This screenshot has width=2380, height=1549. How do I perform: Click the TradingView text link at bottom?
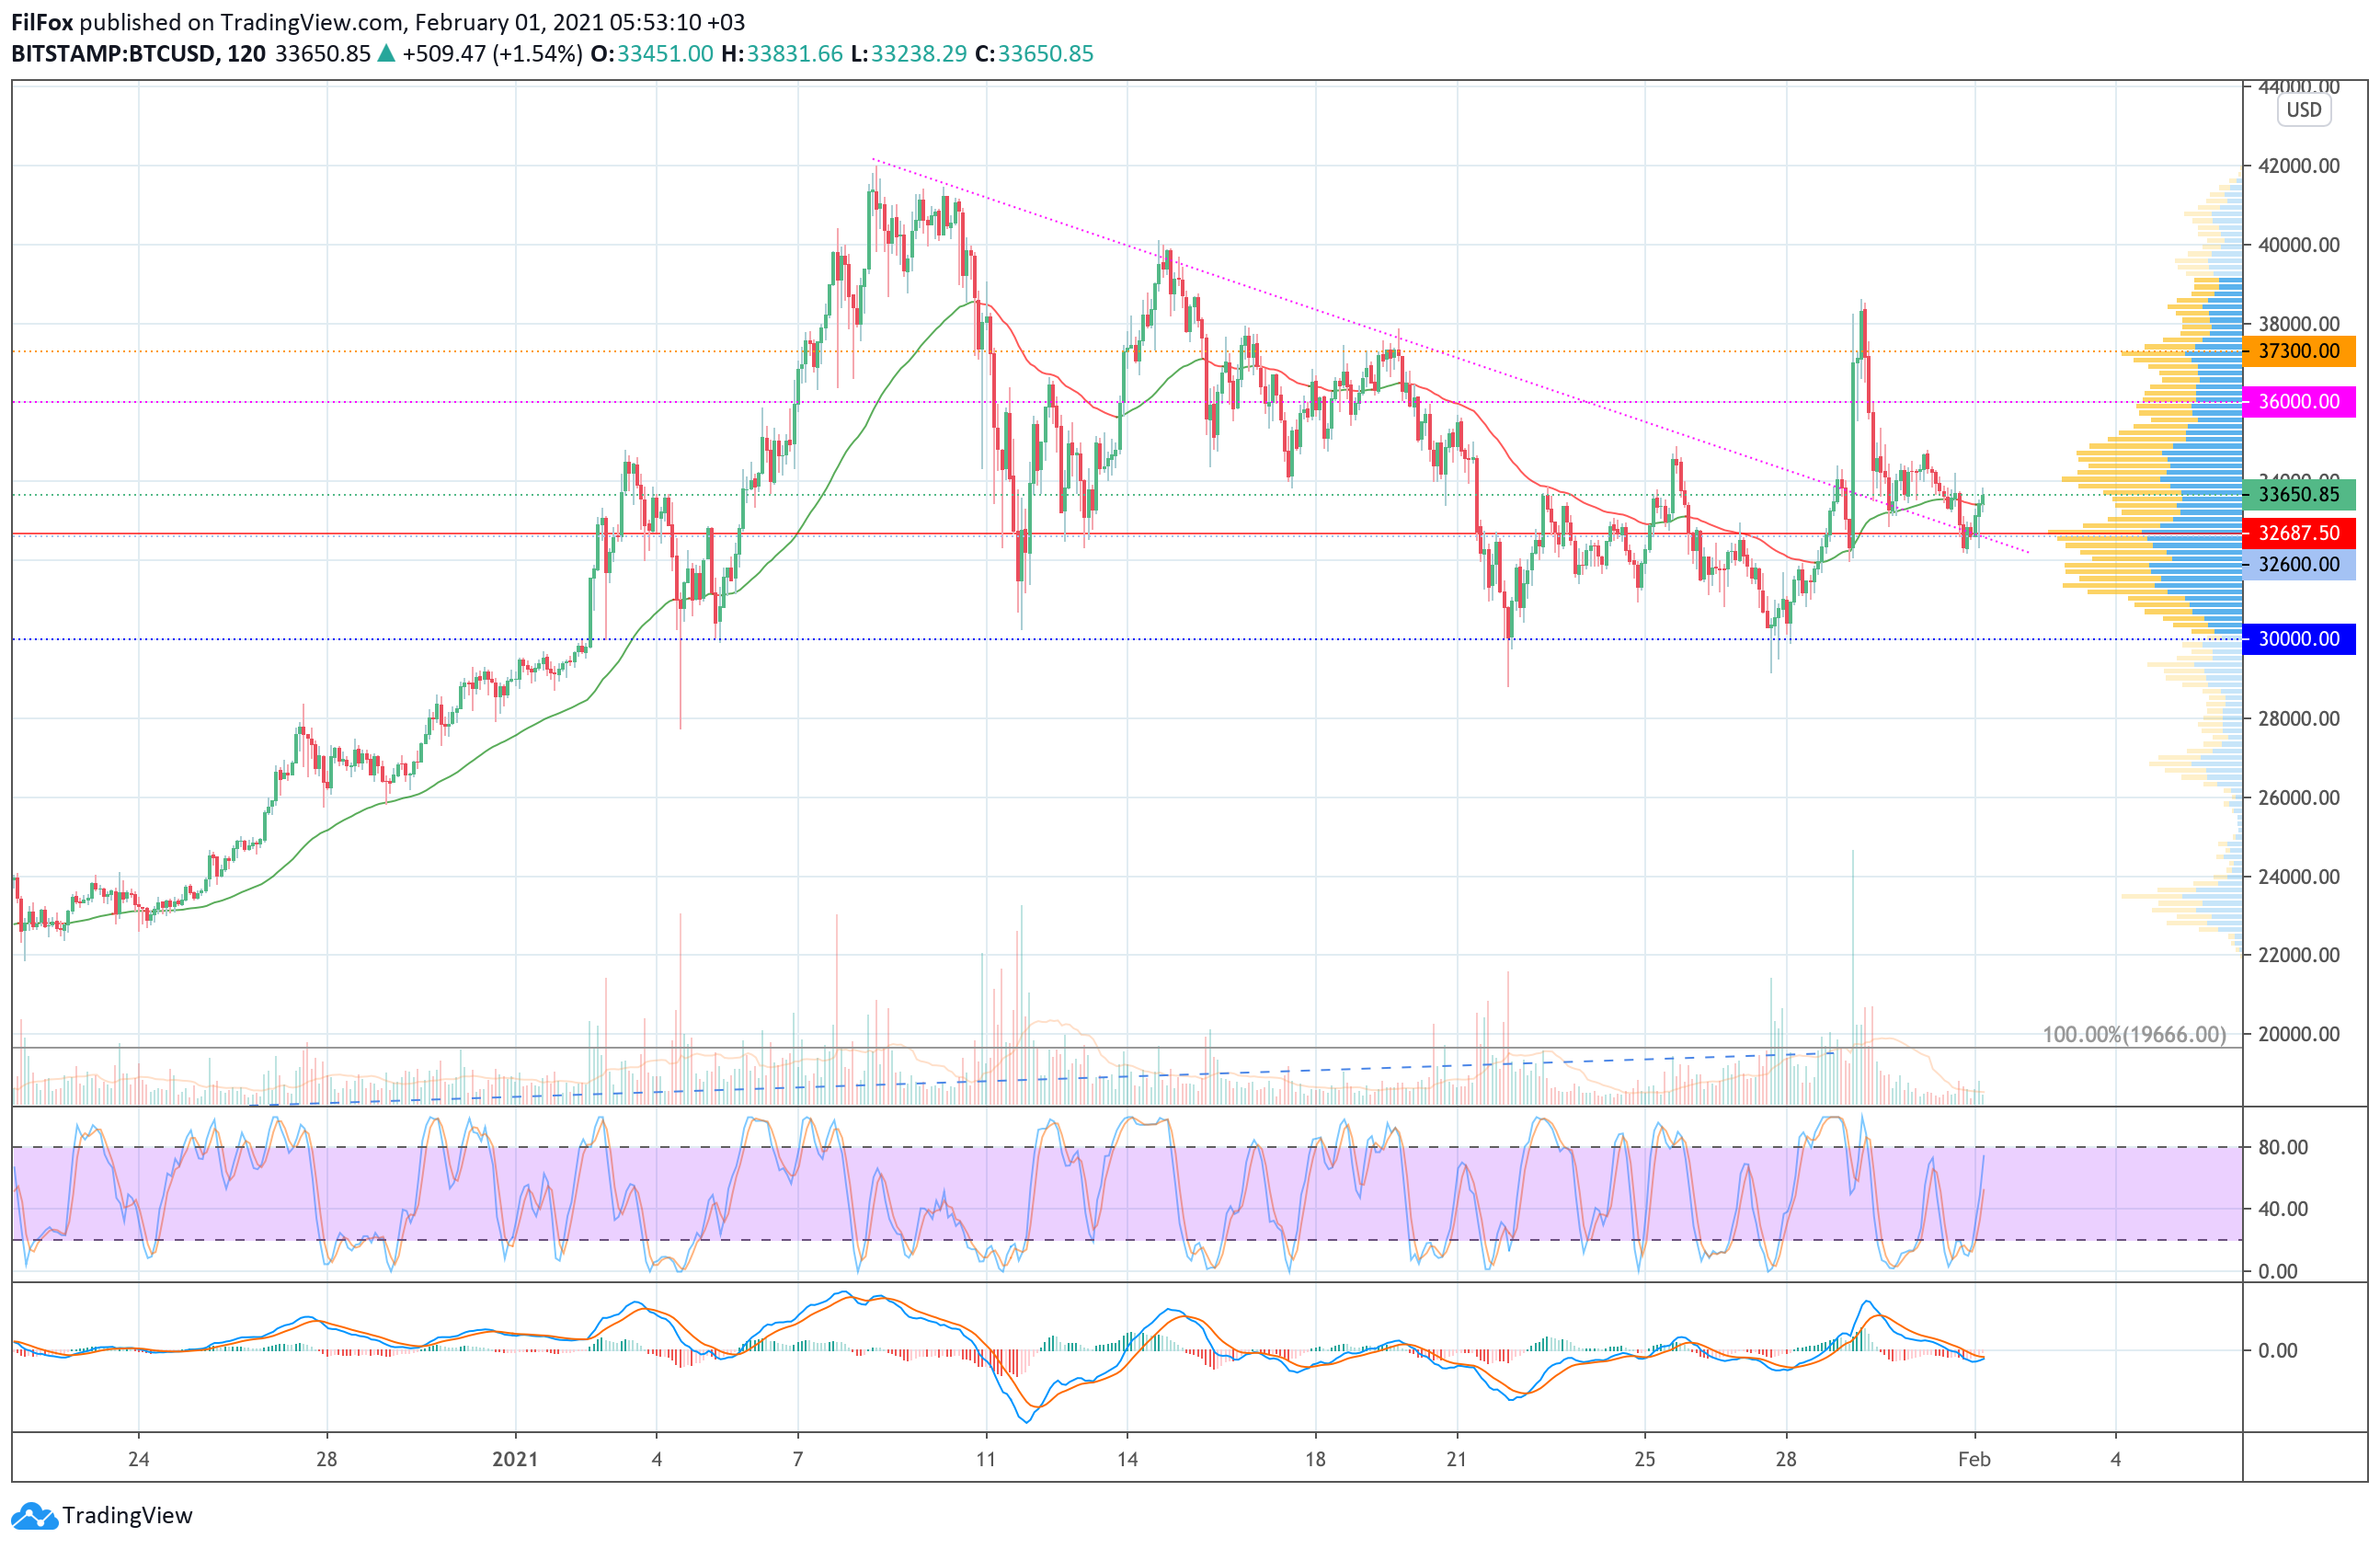click(x=127, y=1516)
